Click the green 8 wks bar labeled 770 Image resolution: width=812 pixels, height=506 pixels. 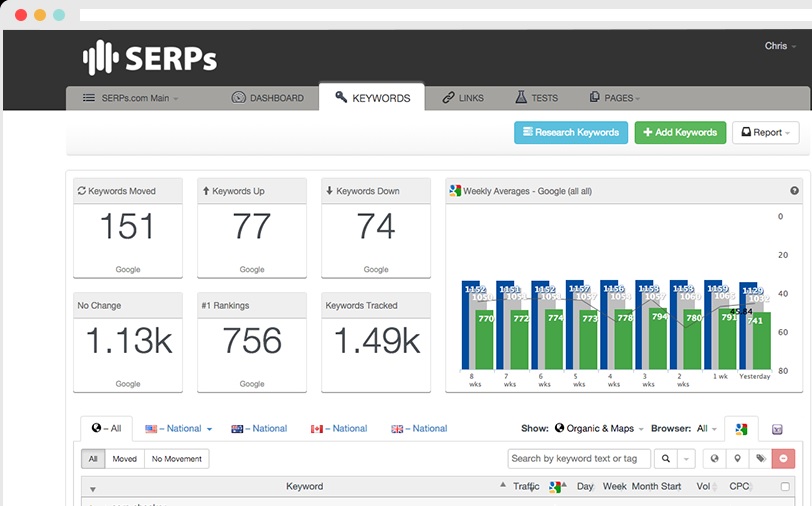point(485,339)
